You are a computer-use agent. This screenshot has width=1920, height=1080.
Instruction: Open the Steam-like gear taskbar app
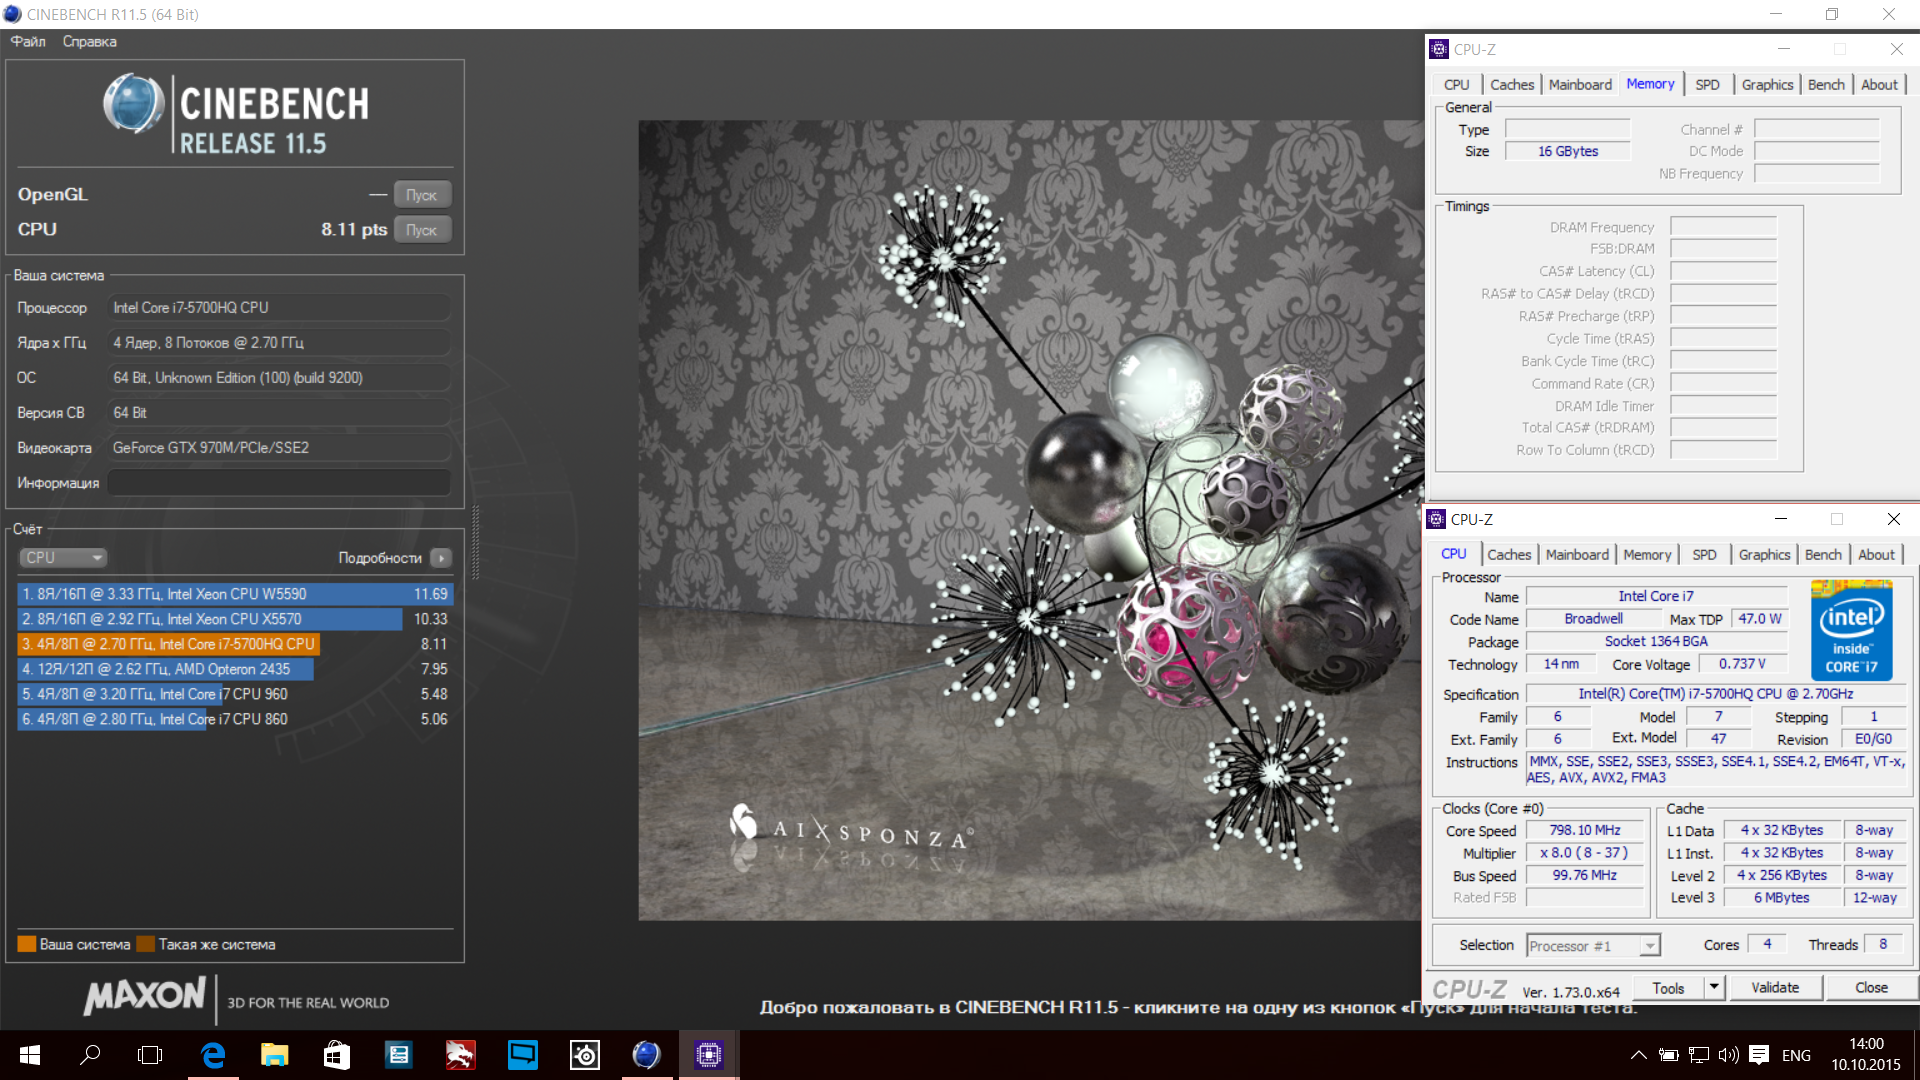pos(585,1055)
